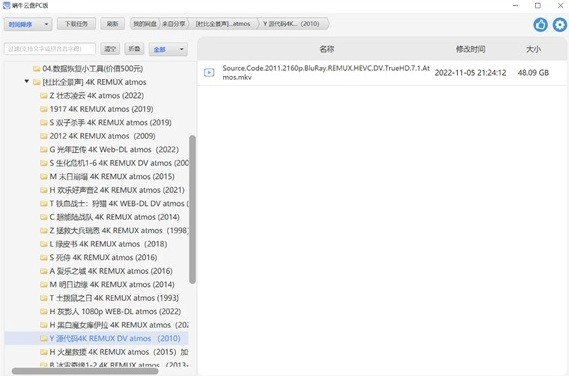Open folder H 欢乐好声音2 4K REMUX atmos (2021)
The height and width of the screenshot is (376, 569).
click(117, 190)
